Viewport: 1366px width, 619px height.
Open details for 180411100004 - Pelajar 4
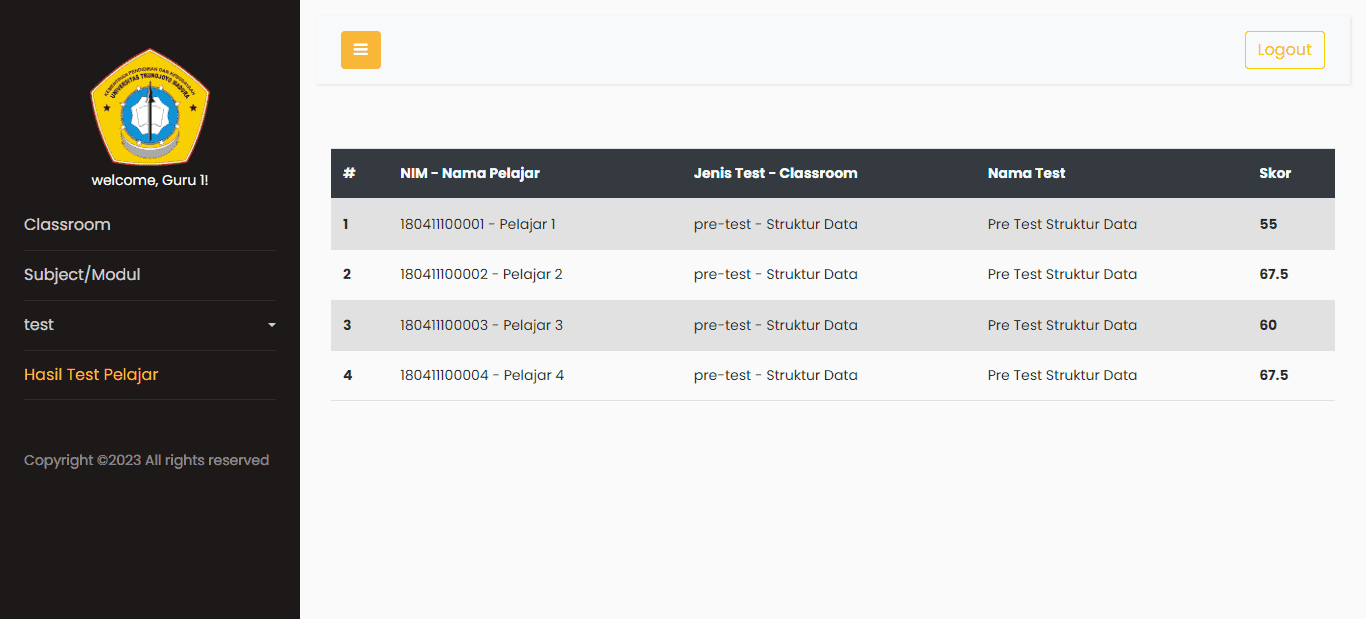pyautogui.click(x=481, y=374)
